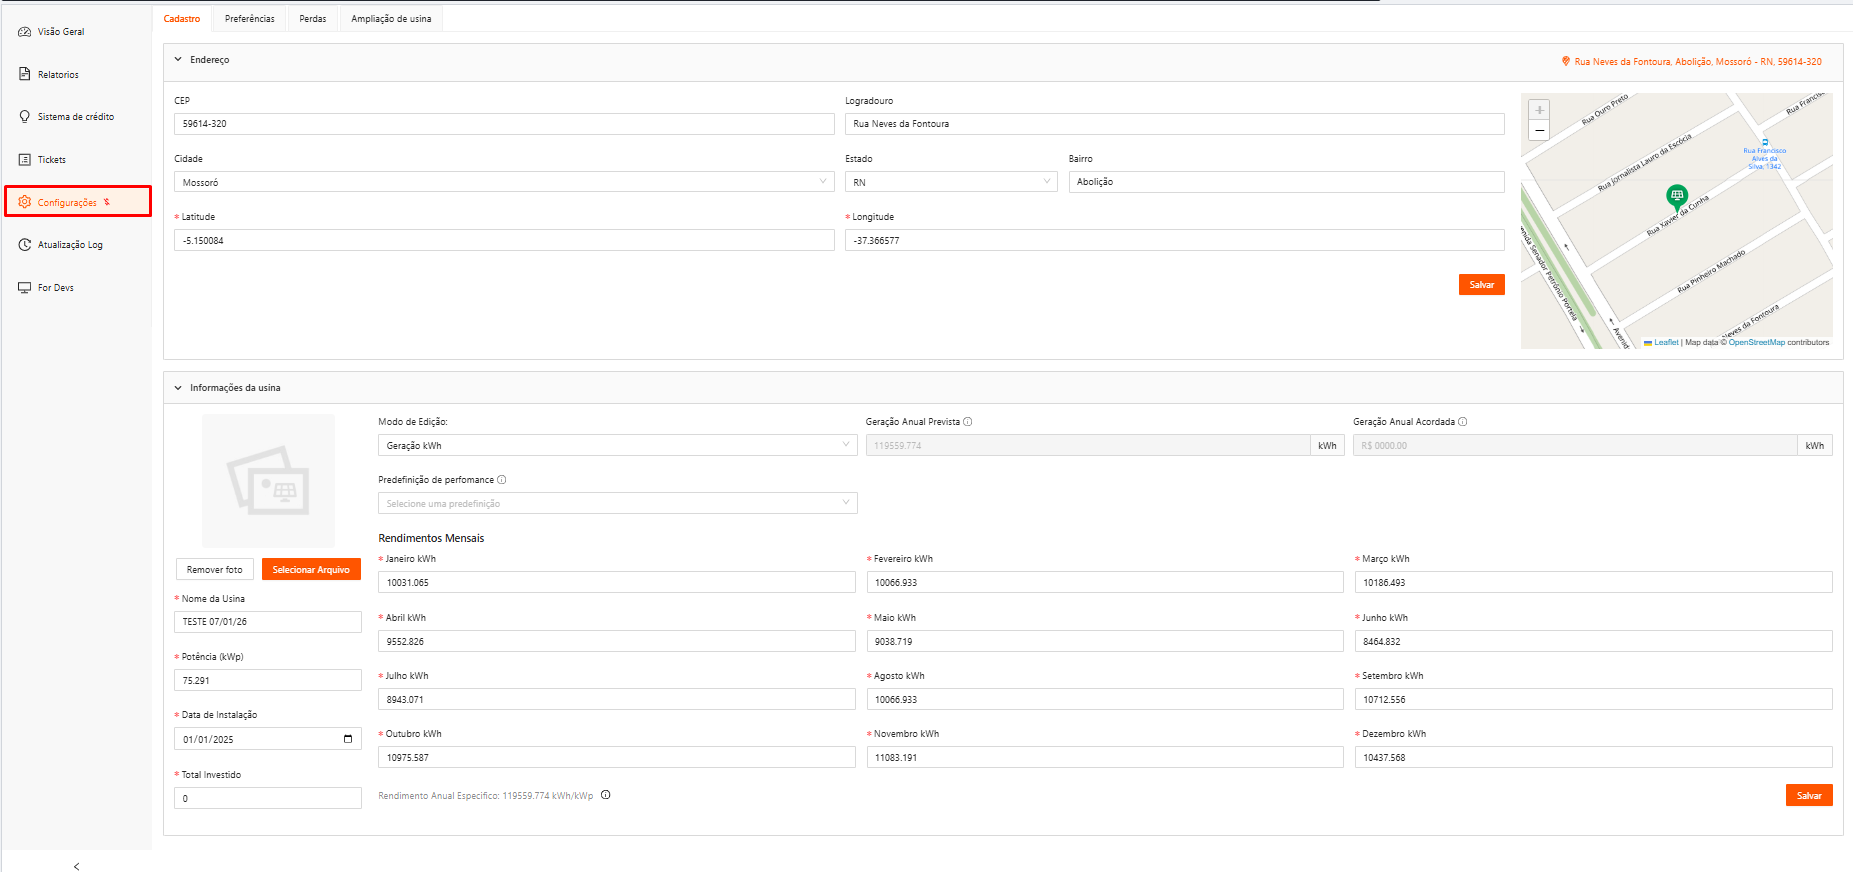Zoom in on the map
The height and width of the screenshot is (872, 1853).
(x=1540, y=110)
